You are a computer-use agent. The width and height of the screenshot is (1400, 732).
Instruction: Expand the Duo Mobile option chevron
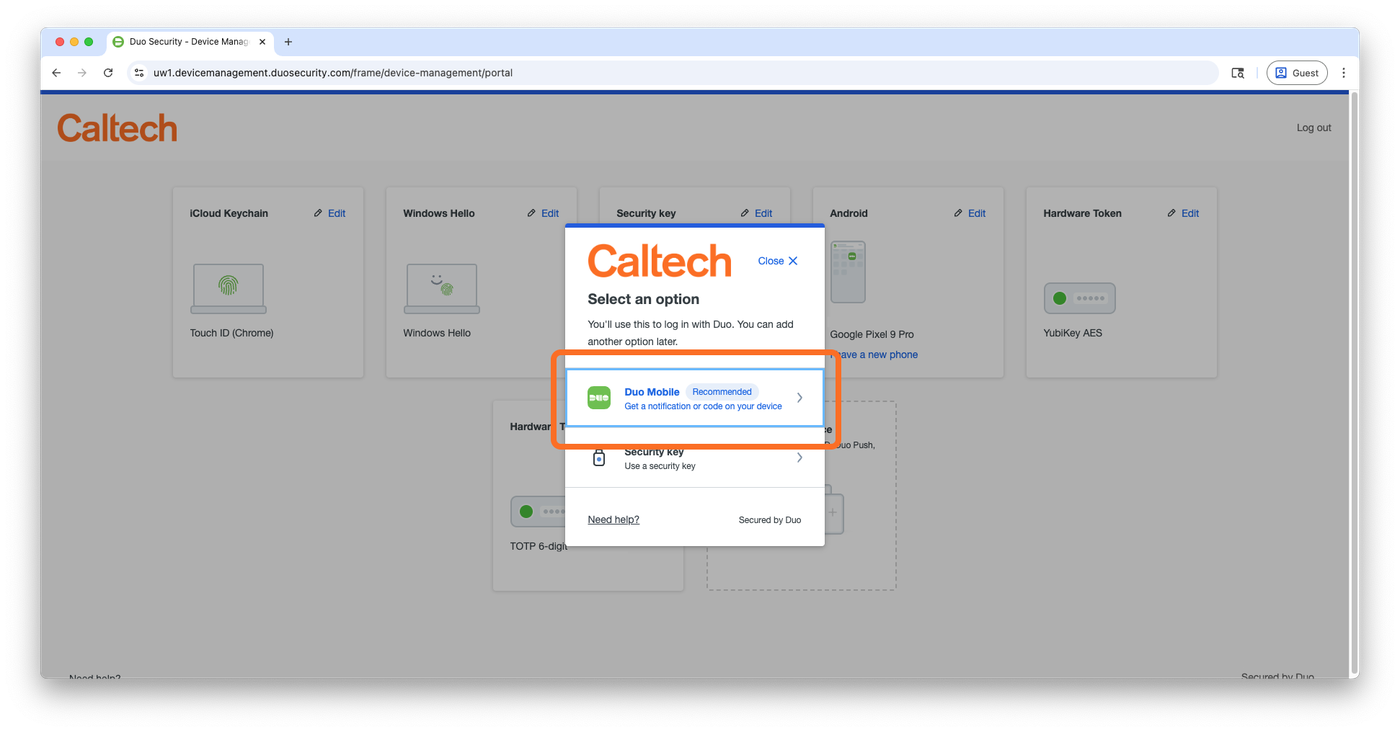[799, 398]
